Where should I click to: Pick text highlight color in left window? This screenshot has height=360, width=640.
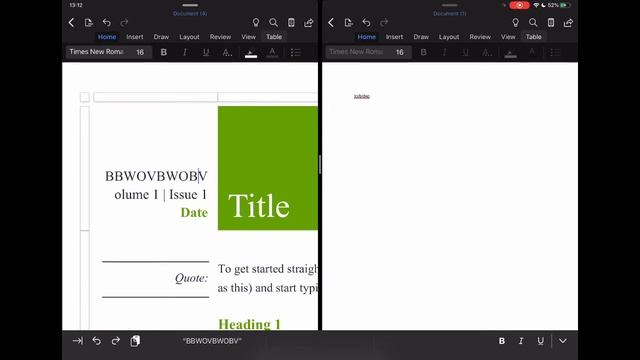(251, 52)
